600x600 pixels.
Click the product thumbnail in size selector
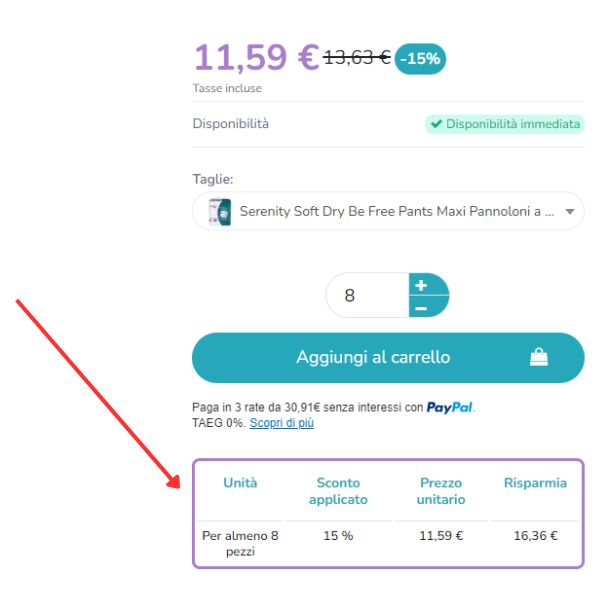pyautogui.click(x=220, y=212)
